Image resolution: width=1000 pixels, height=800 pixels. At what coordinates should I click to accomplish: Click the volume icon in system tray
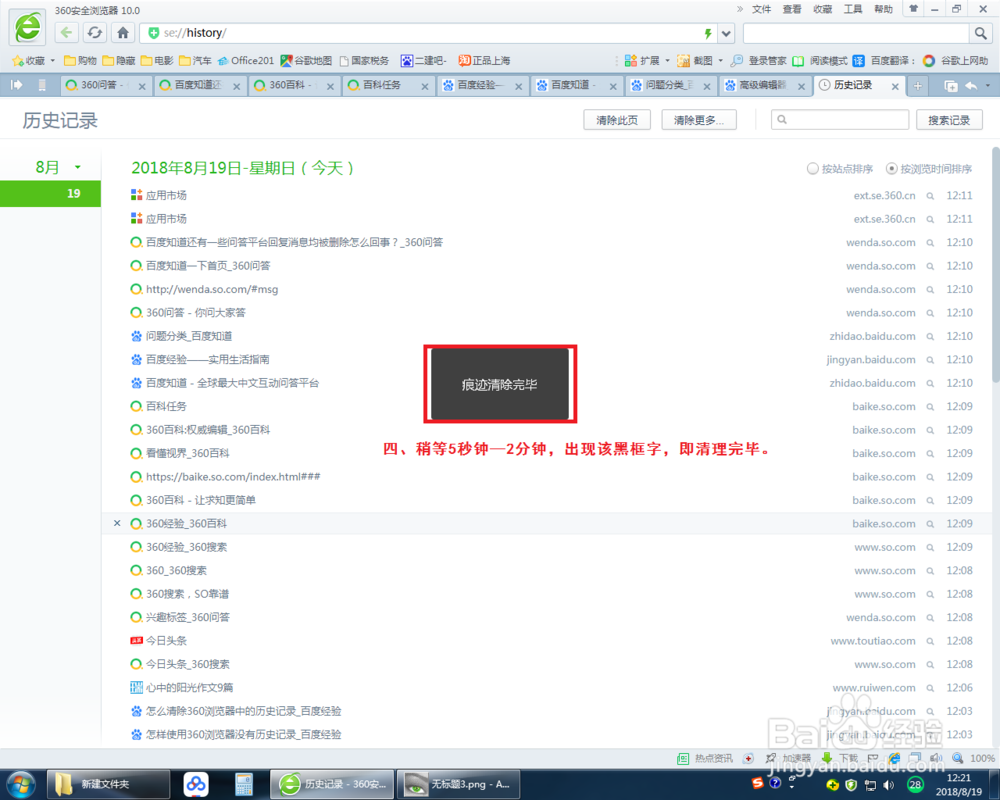coord(888,785)
